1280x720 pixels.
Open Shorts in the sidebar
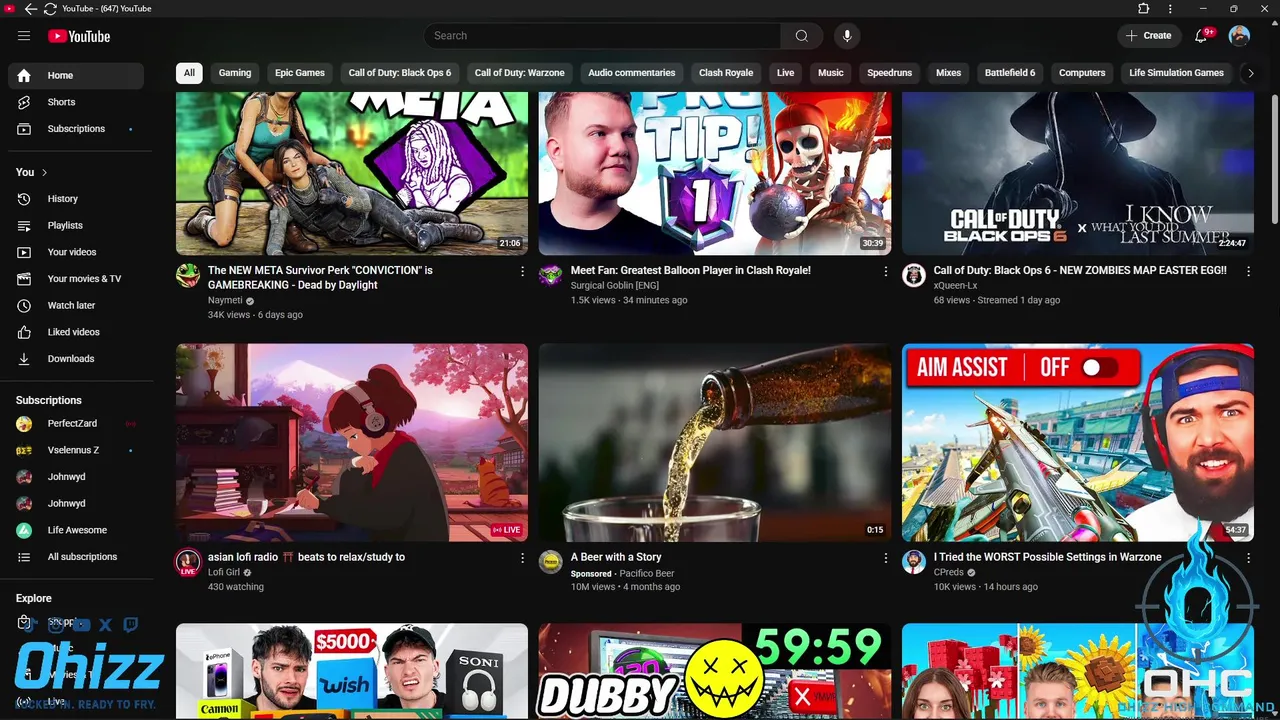click(x=76, y=102)
